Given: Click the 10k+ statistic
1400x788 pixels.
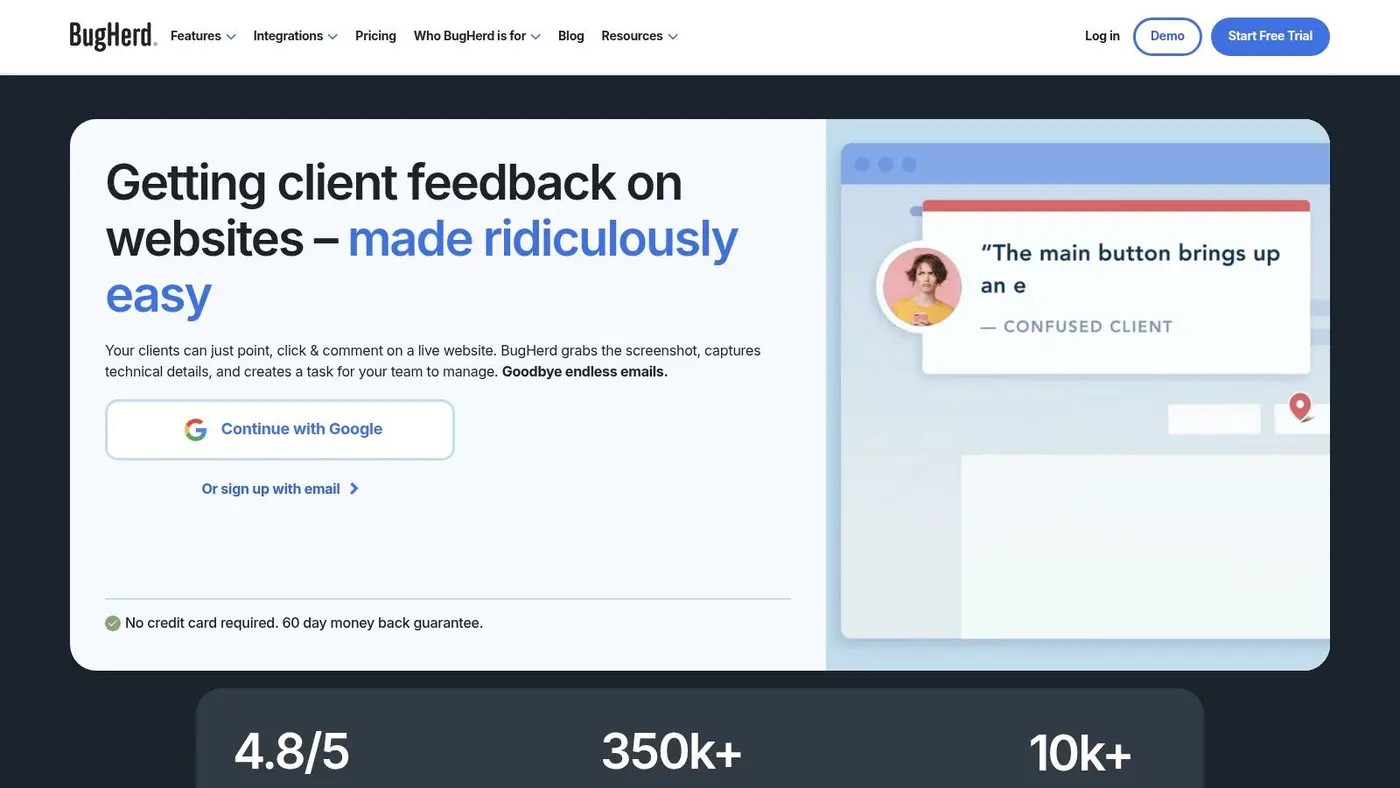Looking at the screenshot, I should (x=1079, y=754).
